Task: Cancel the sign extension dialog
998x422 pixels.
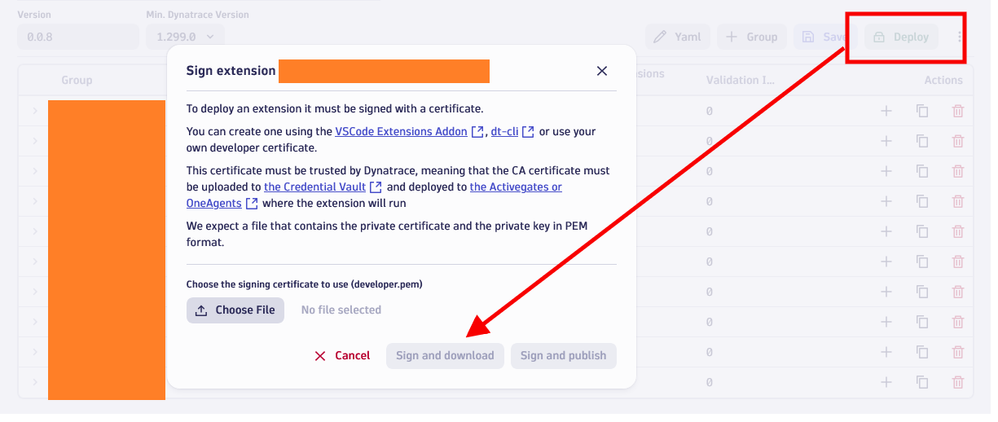Action: coord(342,356)
